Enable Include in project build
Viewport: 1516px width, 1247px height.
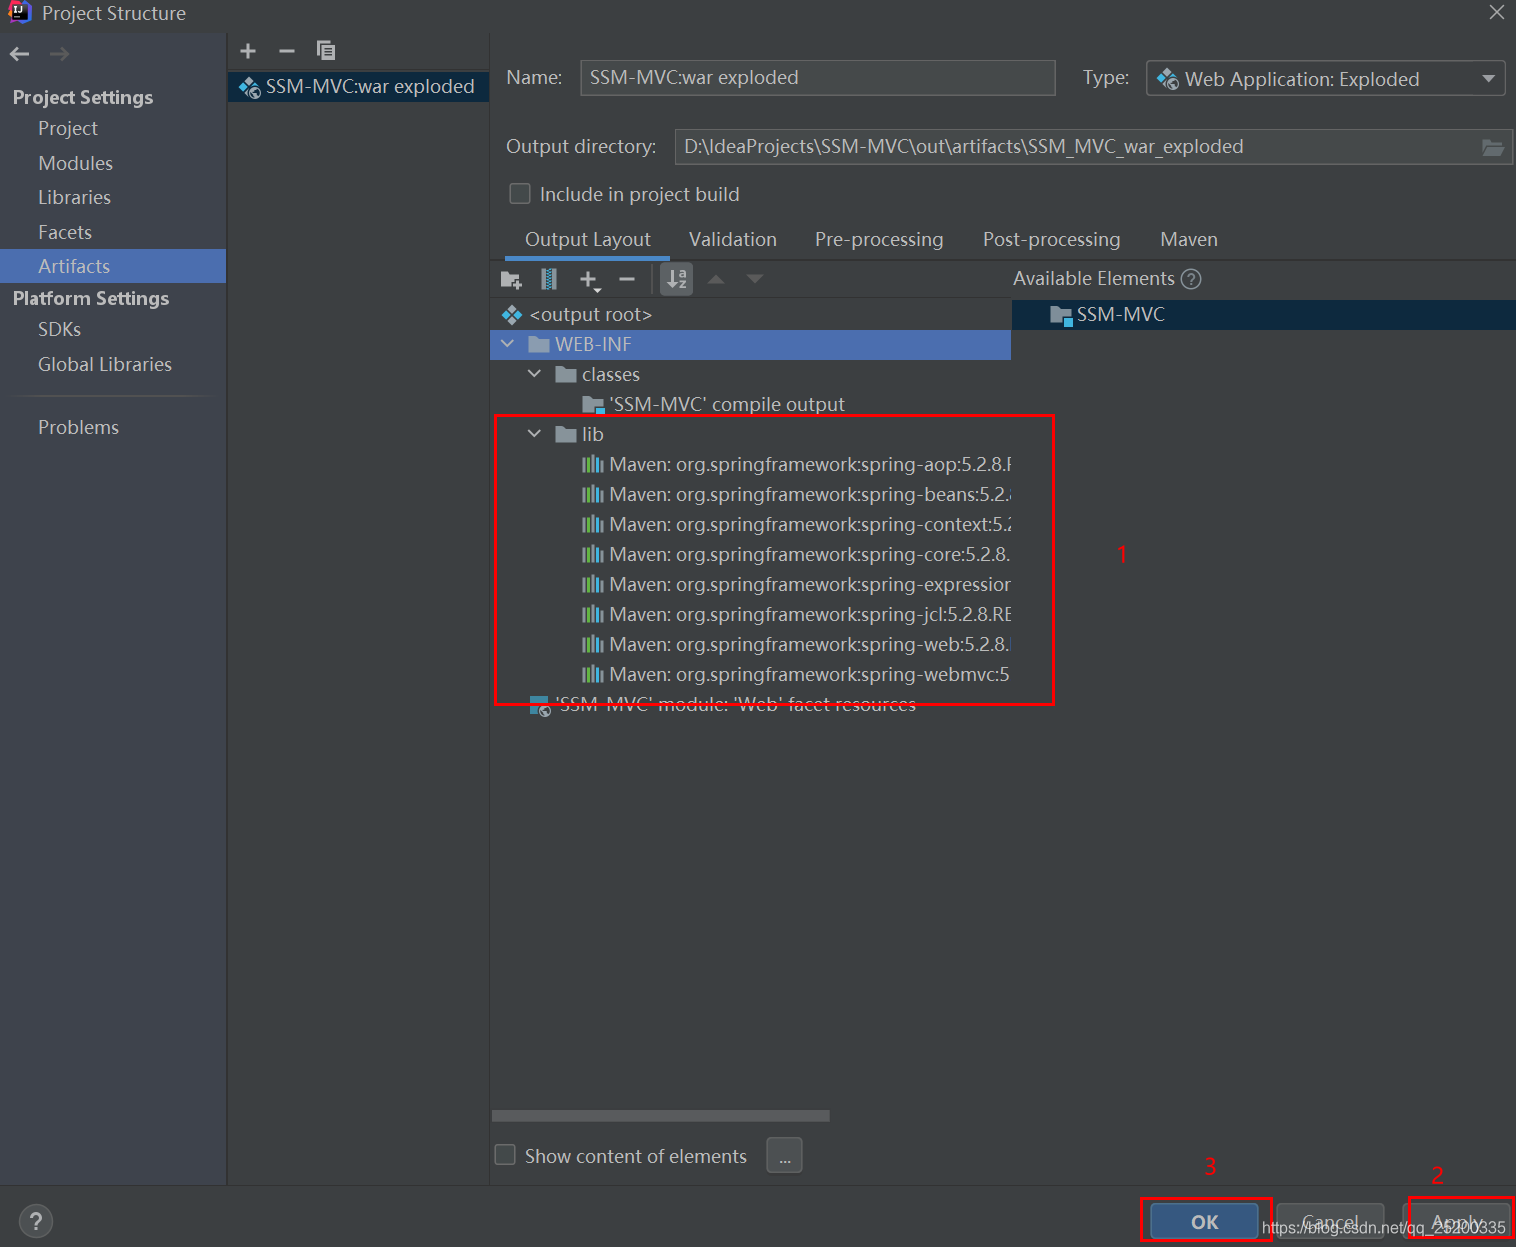520,194
